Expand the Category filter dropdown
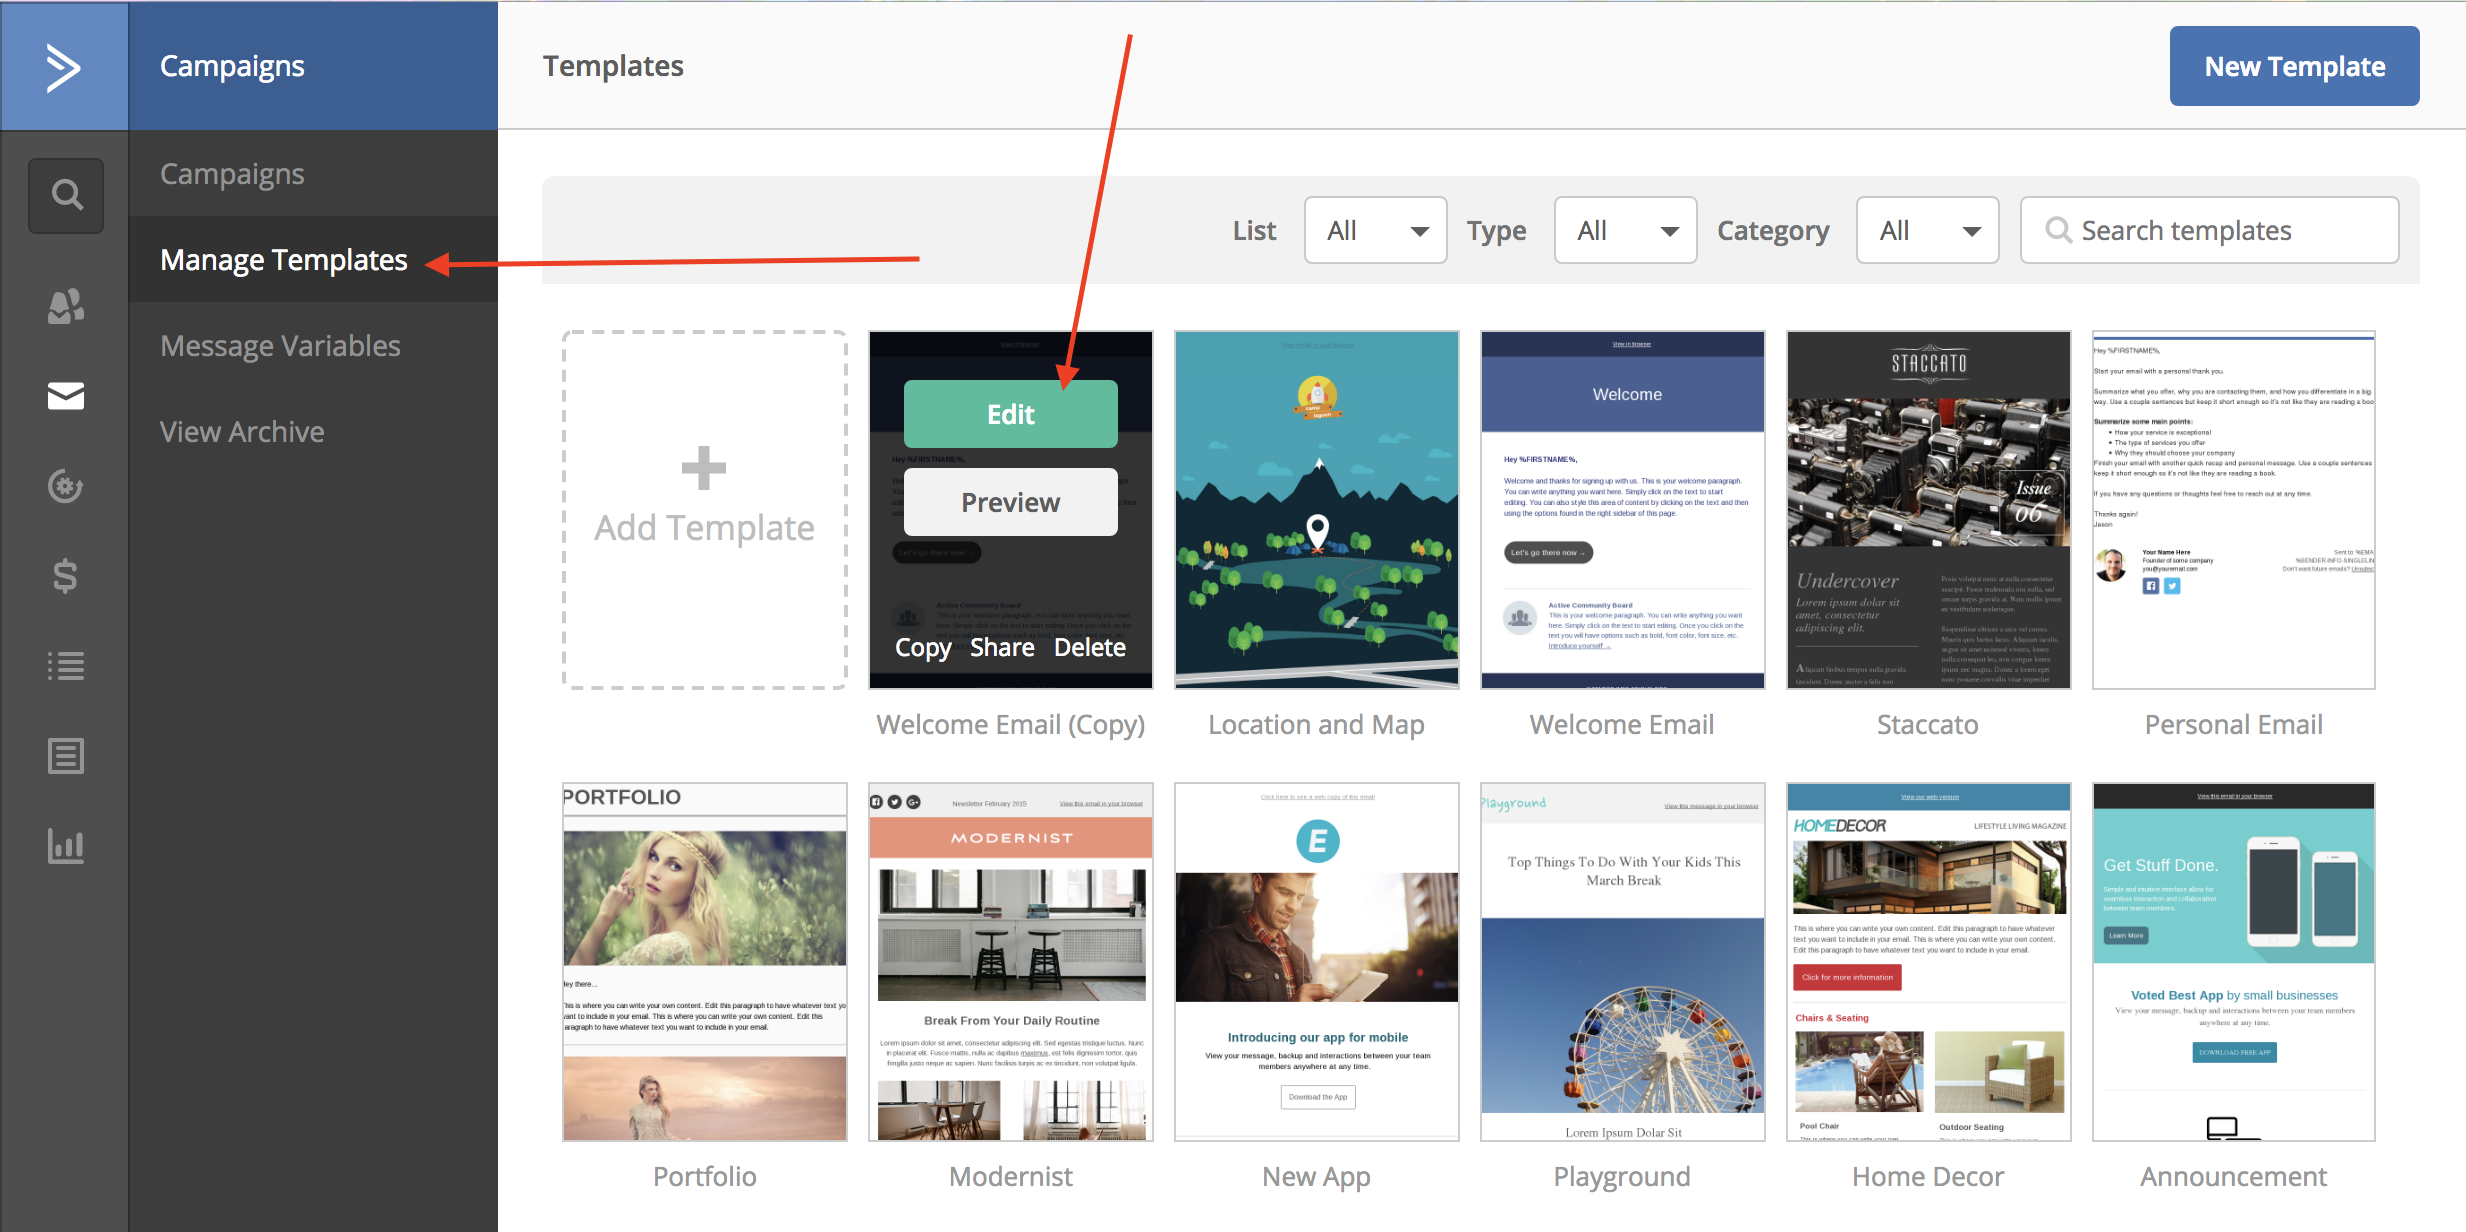Image resolution: width=2466 pixels, height=1232 pixels. (x=1927, y=231)
